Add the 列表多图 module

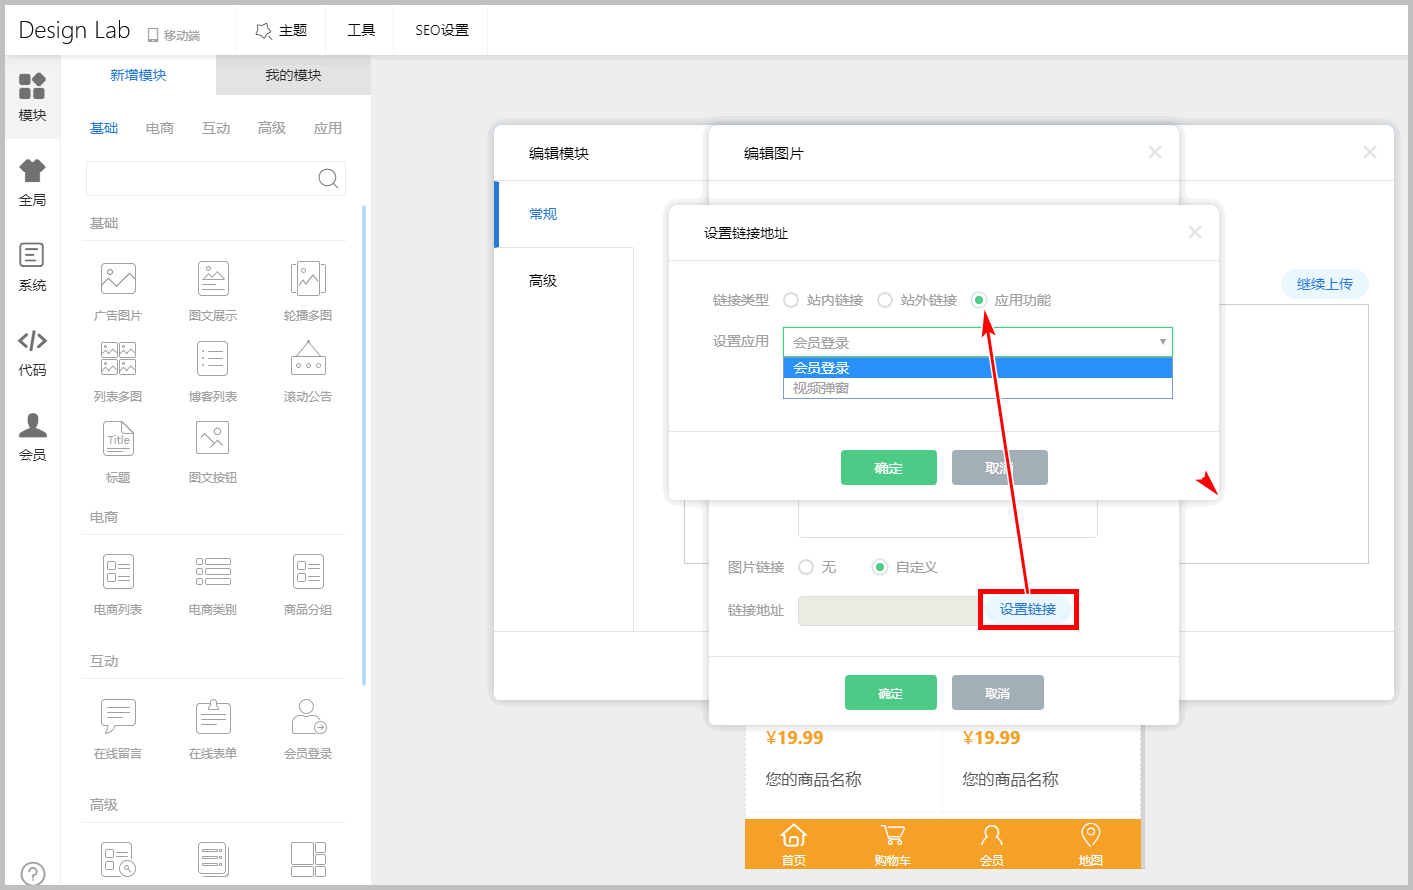point(118,372)
